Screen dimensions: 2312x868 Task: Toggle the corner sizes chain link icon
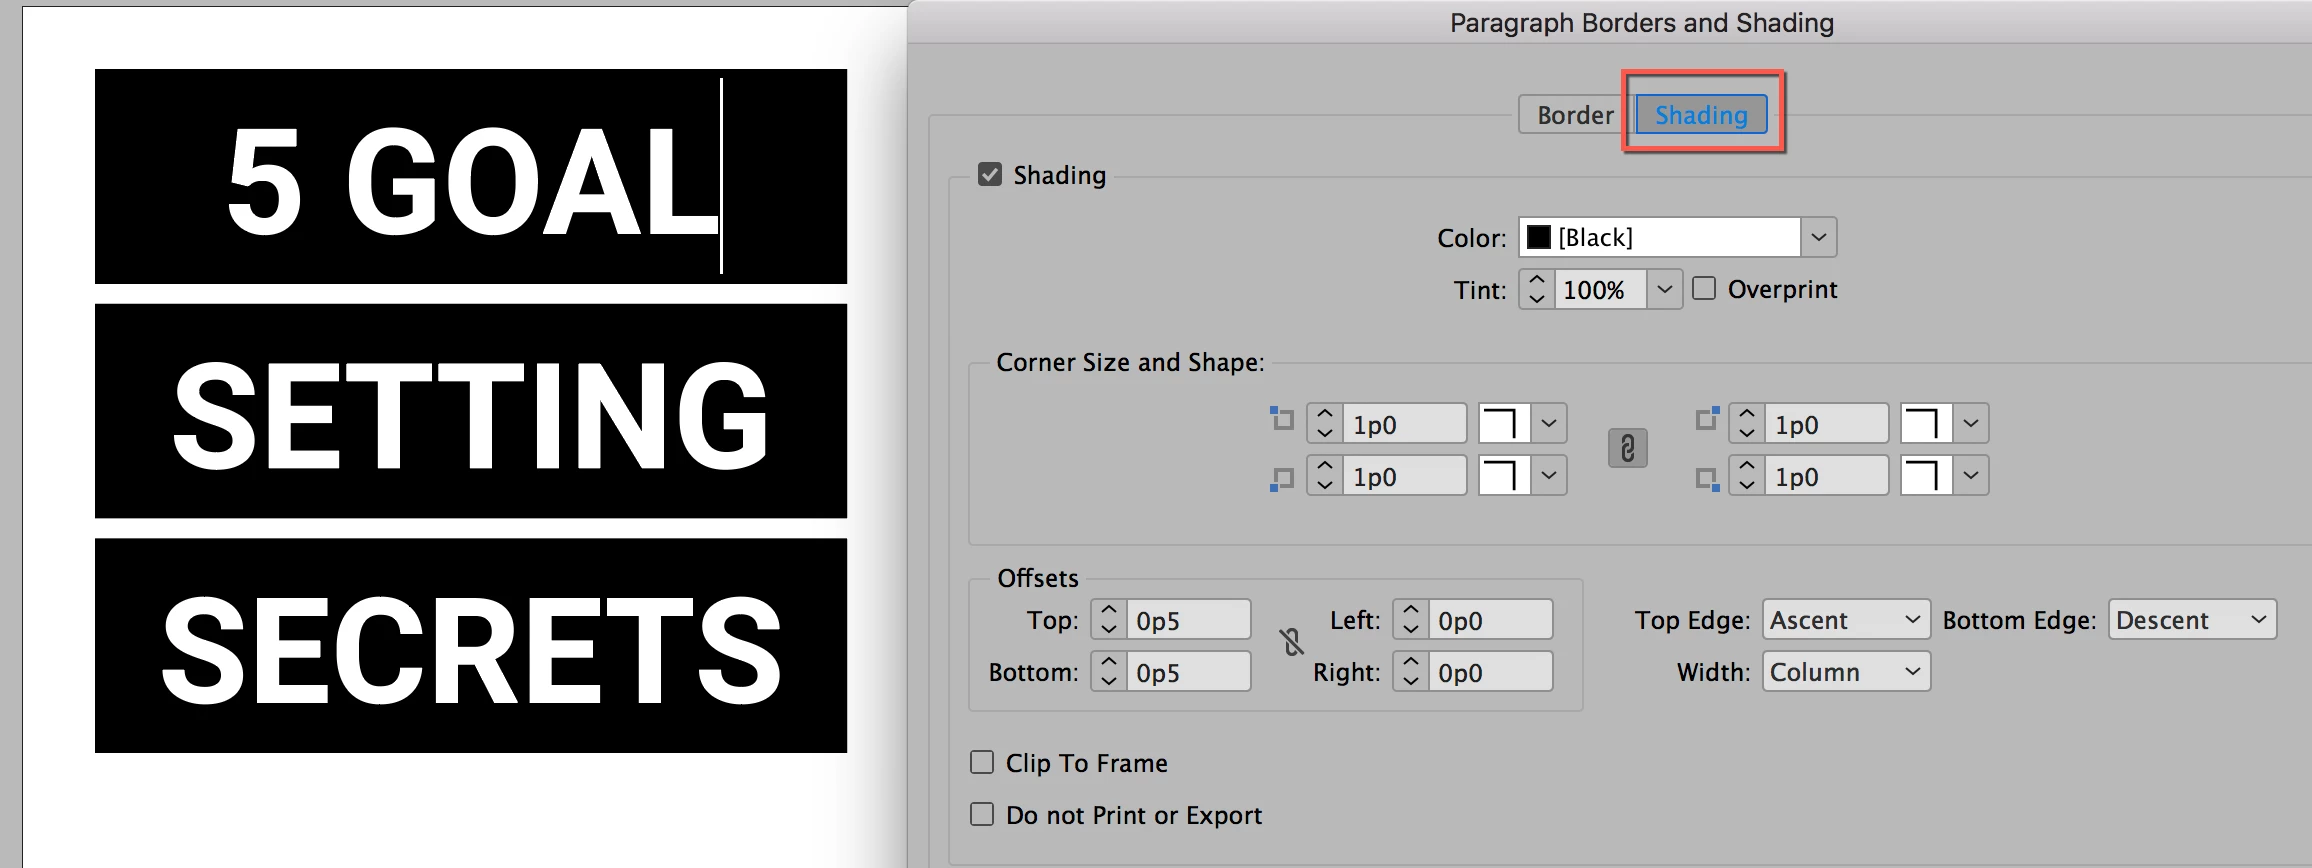pos(1628,448)
